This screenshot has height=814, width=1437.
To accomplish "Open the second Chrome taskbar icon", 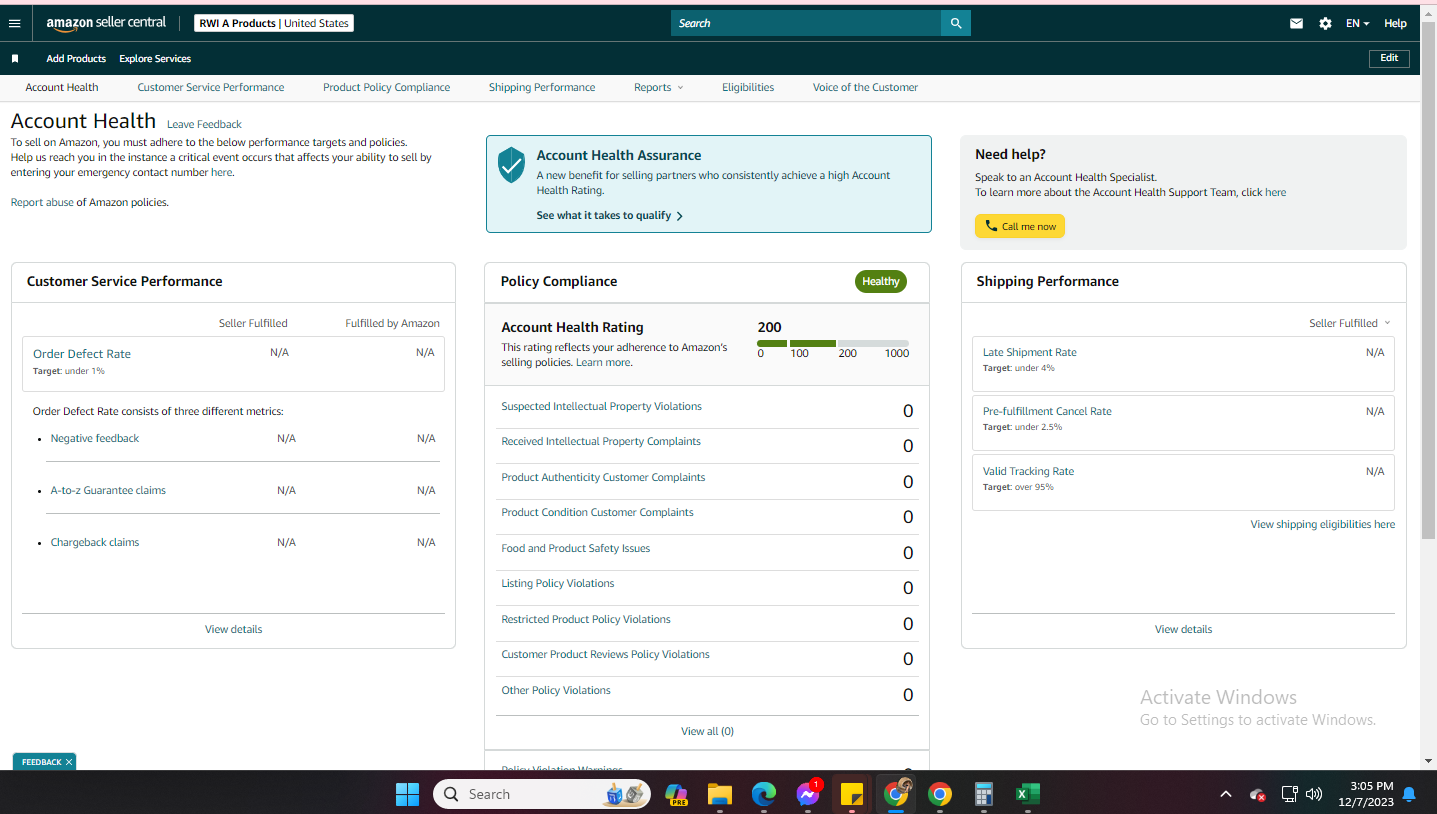I will (939, 794).
